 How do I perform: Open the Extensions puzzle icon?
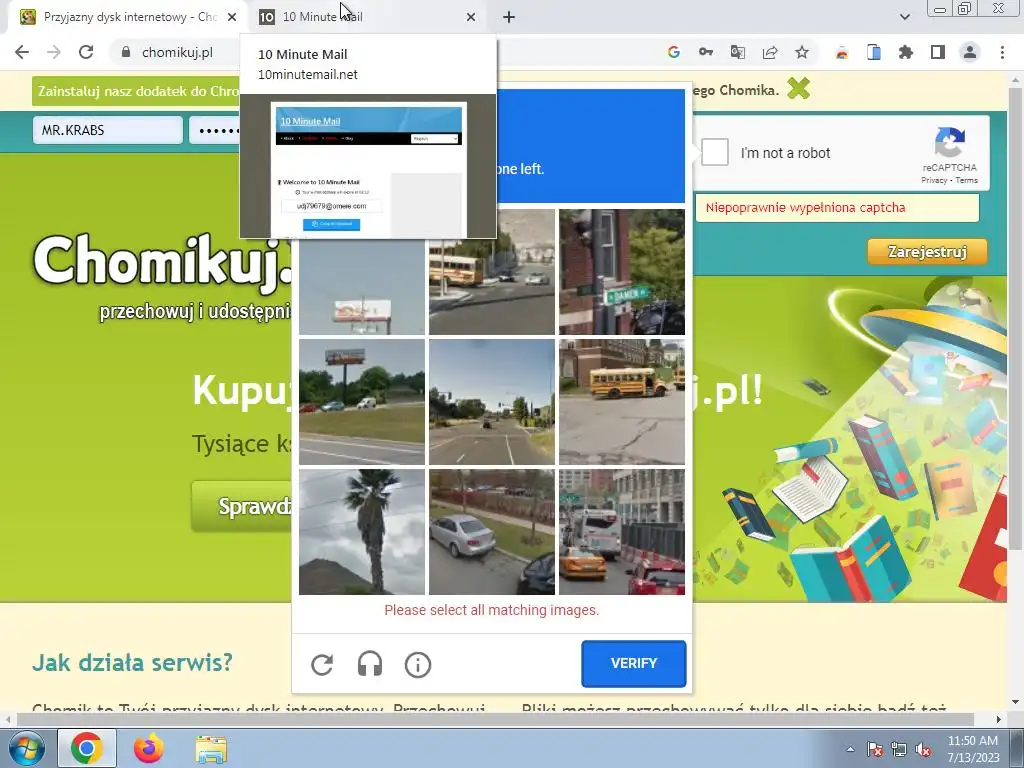[905, 52]
